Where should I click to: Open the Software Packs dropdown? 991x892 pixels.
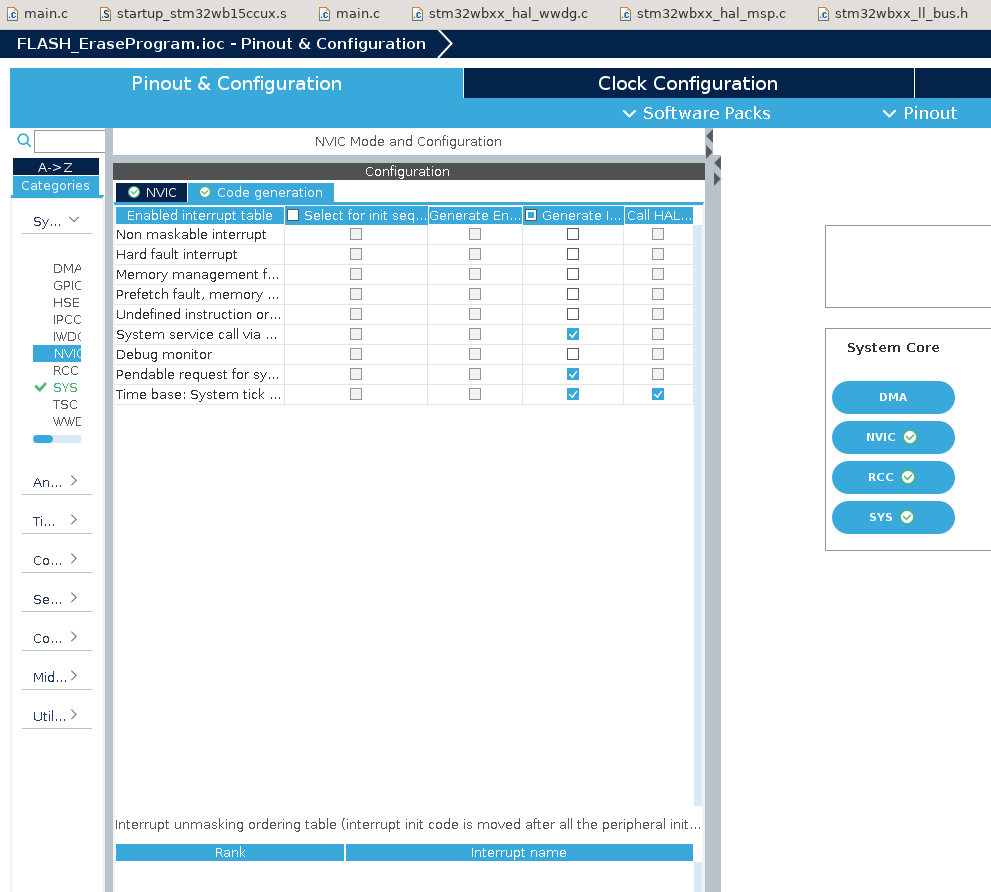click(696, 113)
